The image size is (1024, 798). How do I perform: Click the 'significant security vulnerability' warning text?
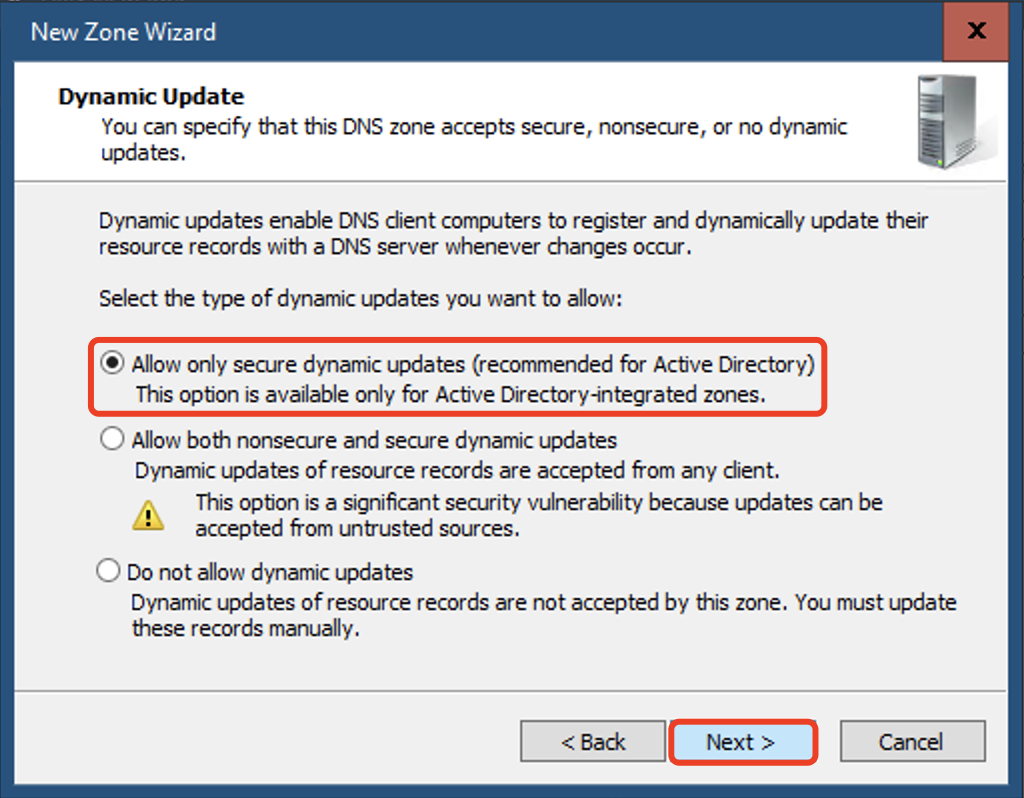539,515
